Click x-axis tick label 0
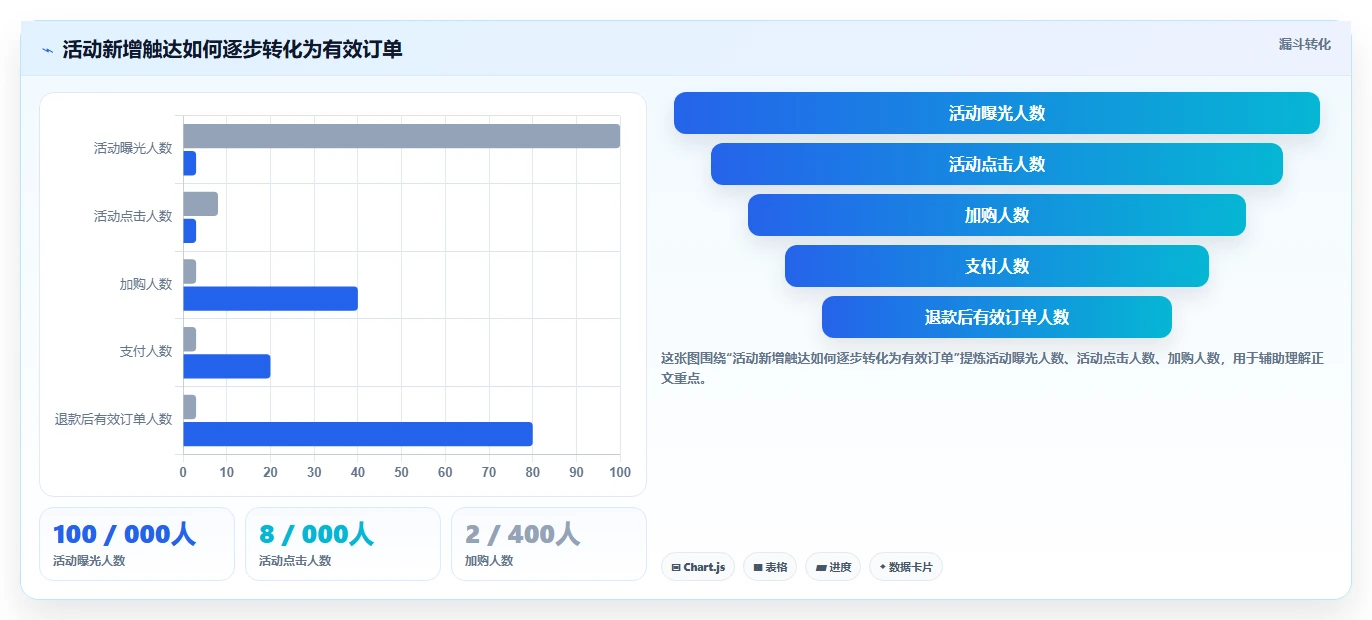This screenshot has height=620, width=1372. 183,472
